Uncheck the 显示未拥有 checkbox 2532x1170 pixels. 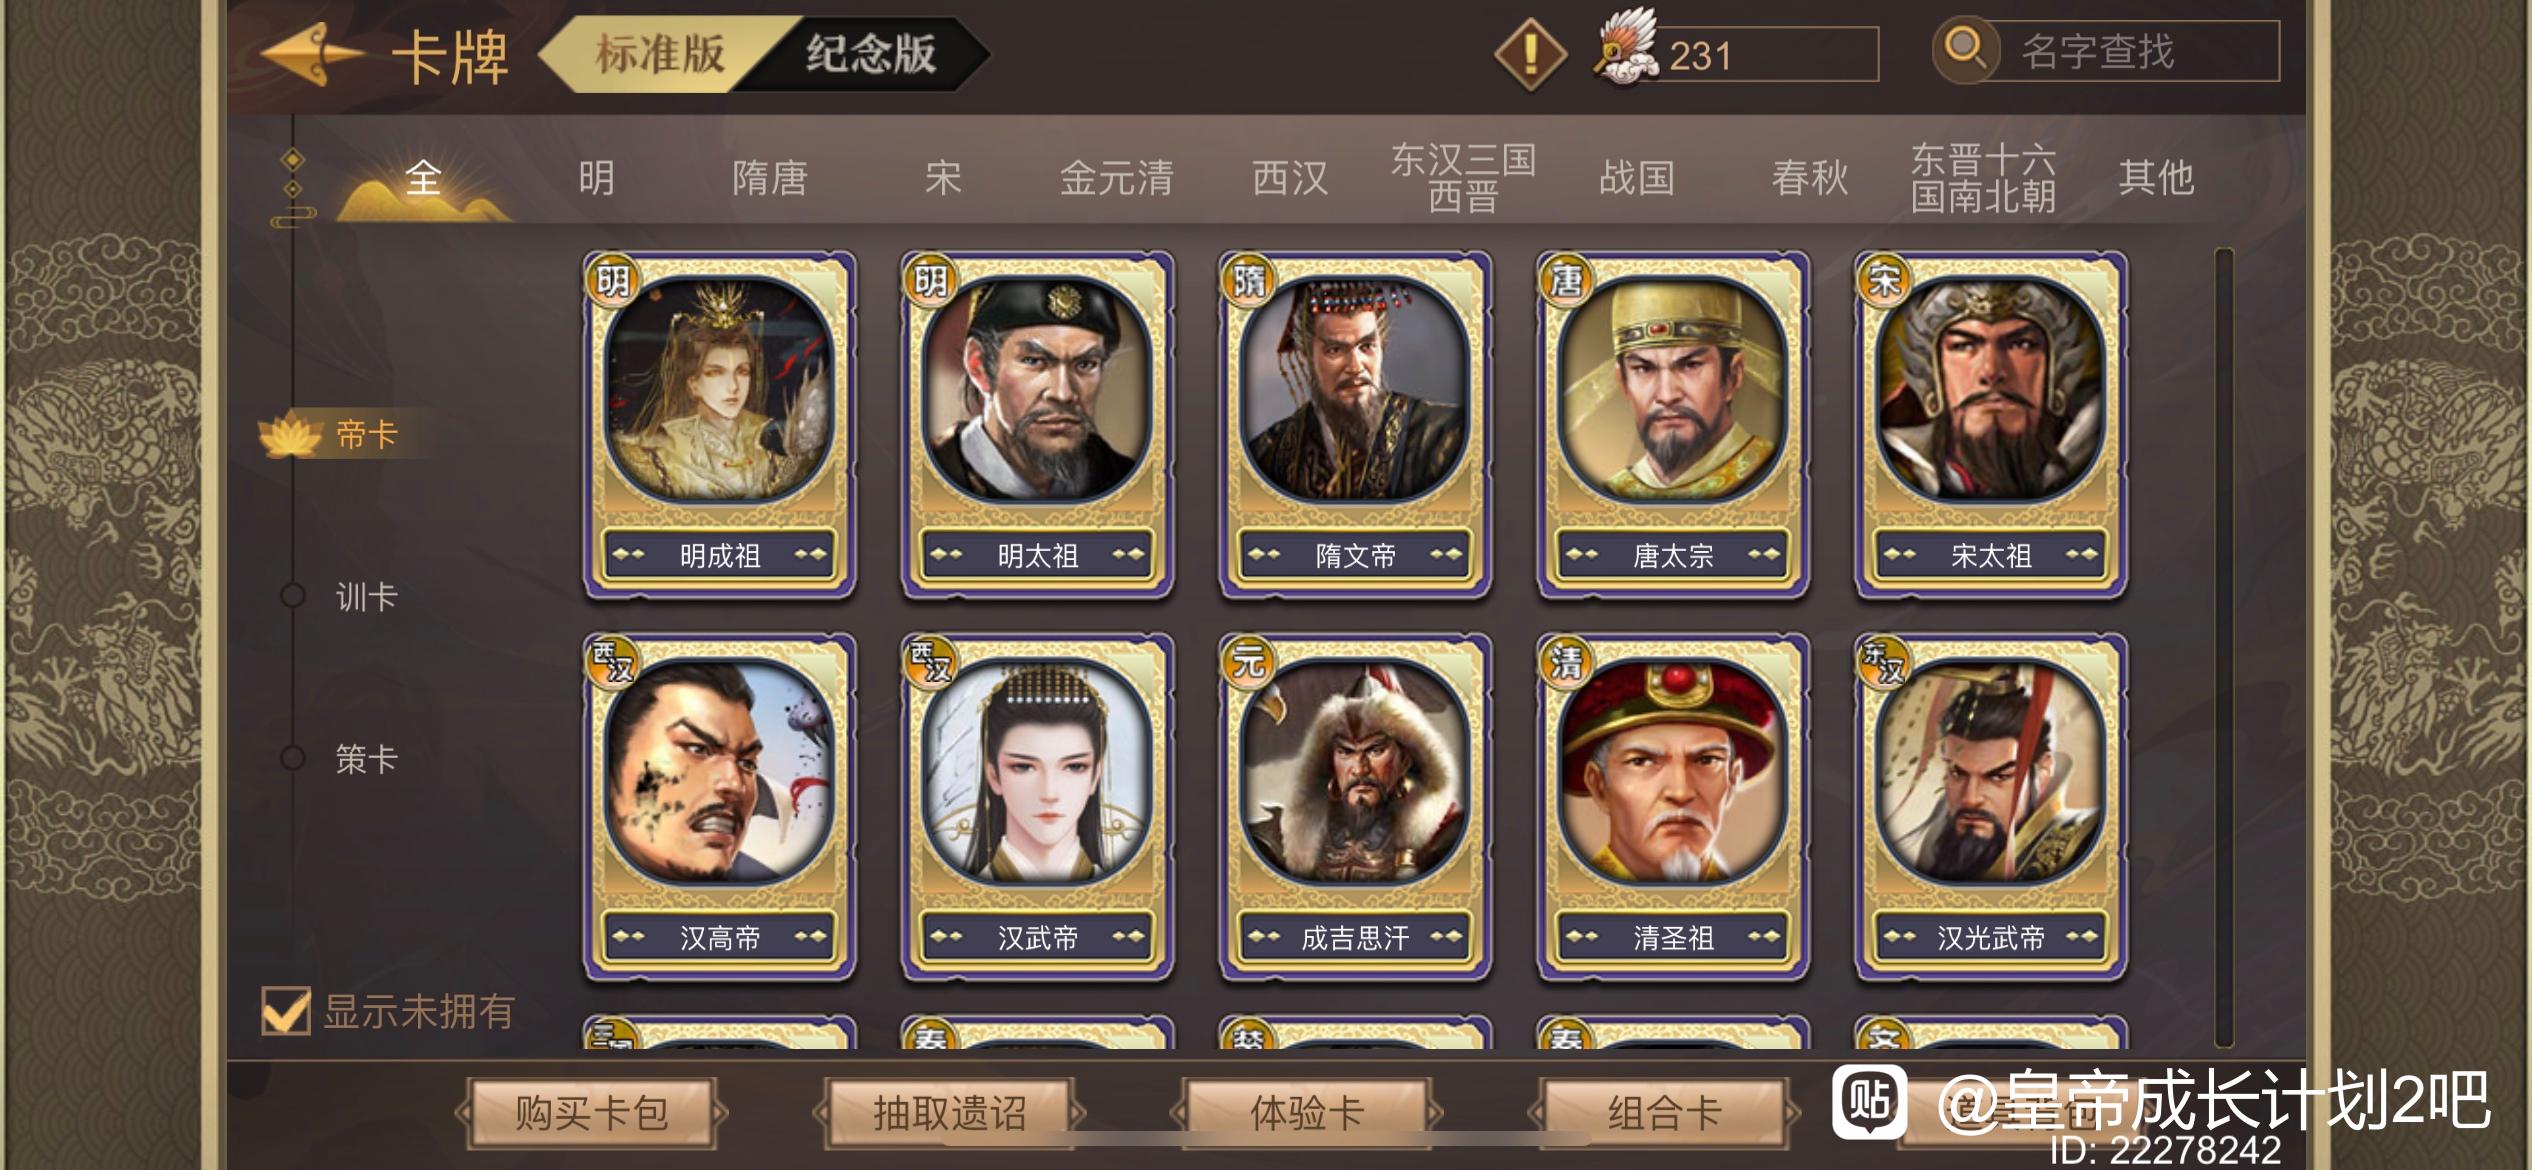click(x=285, y=1010)
